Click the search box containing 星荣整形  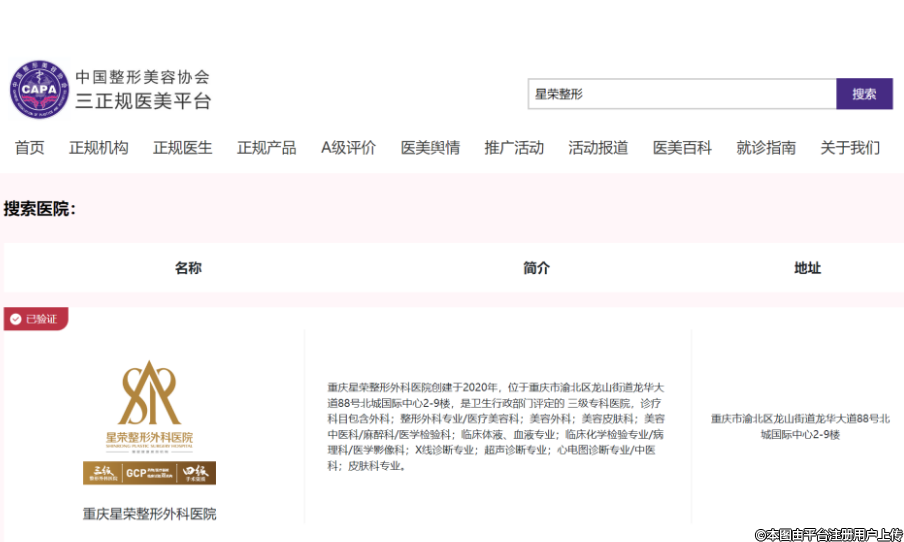(681, 94)
